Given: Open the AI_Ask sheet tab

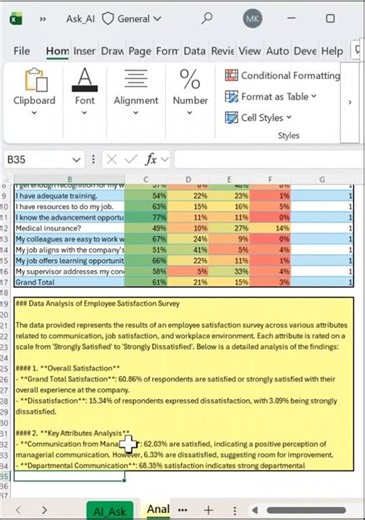Looking at the screenshot, I should [x=110, y=510].
